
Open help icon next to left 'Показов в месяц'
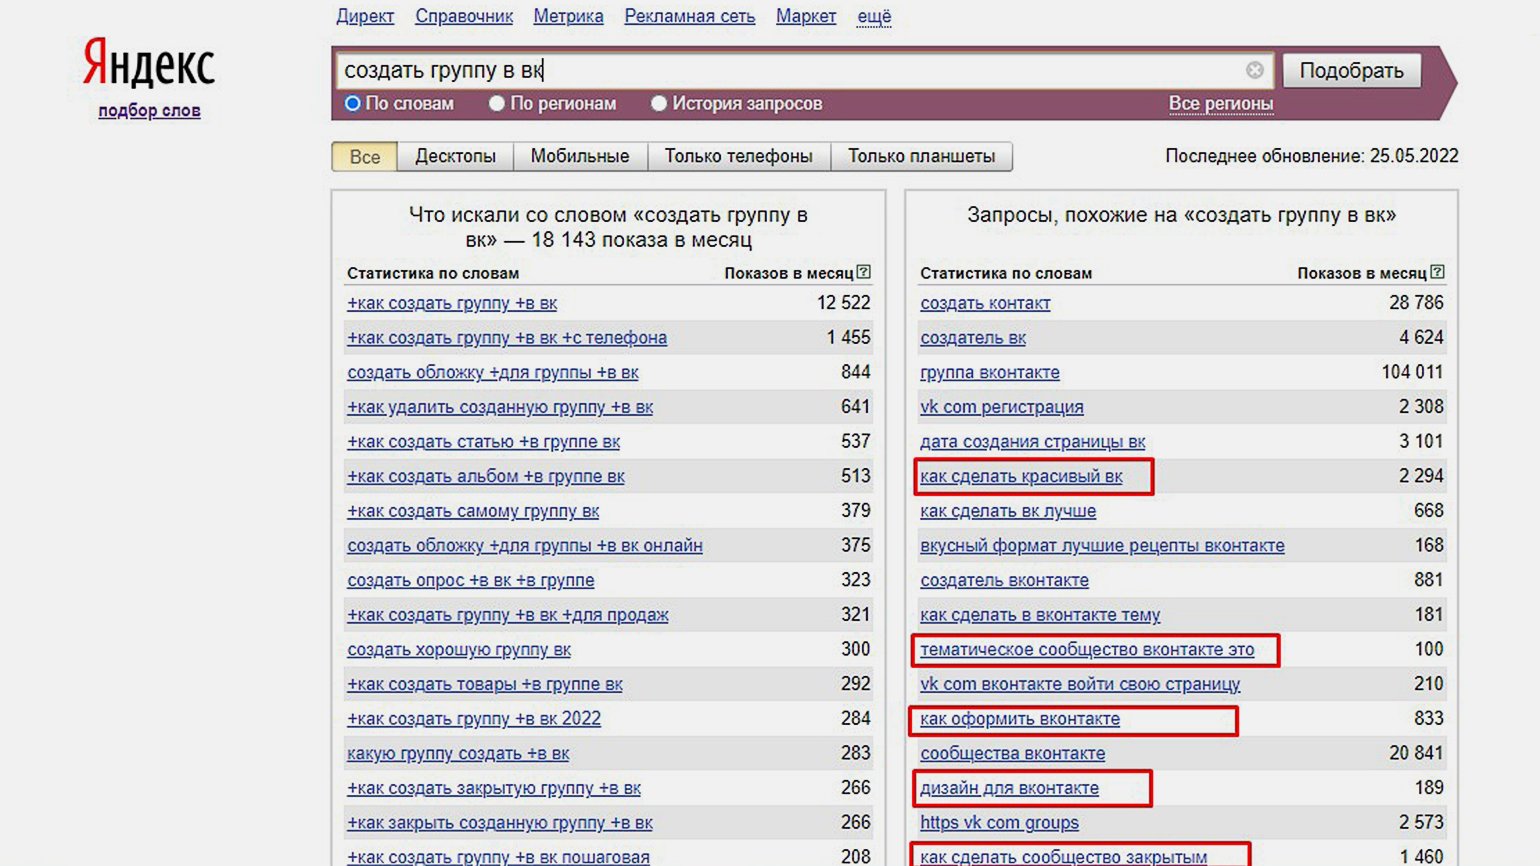pyautogui.click(x=864, y=272)
